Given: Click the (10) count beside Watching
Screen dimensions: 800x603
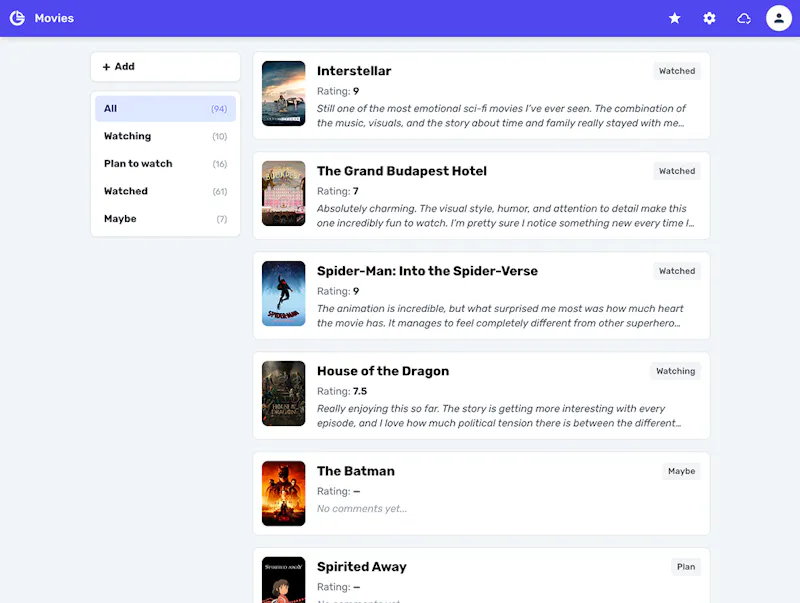Looking at the screenshot, I should coord(220,136).
